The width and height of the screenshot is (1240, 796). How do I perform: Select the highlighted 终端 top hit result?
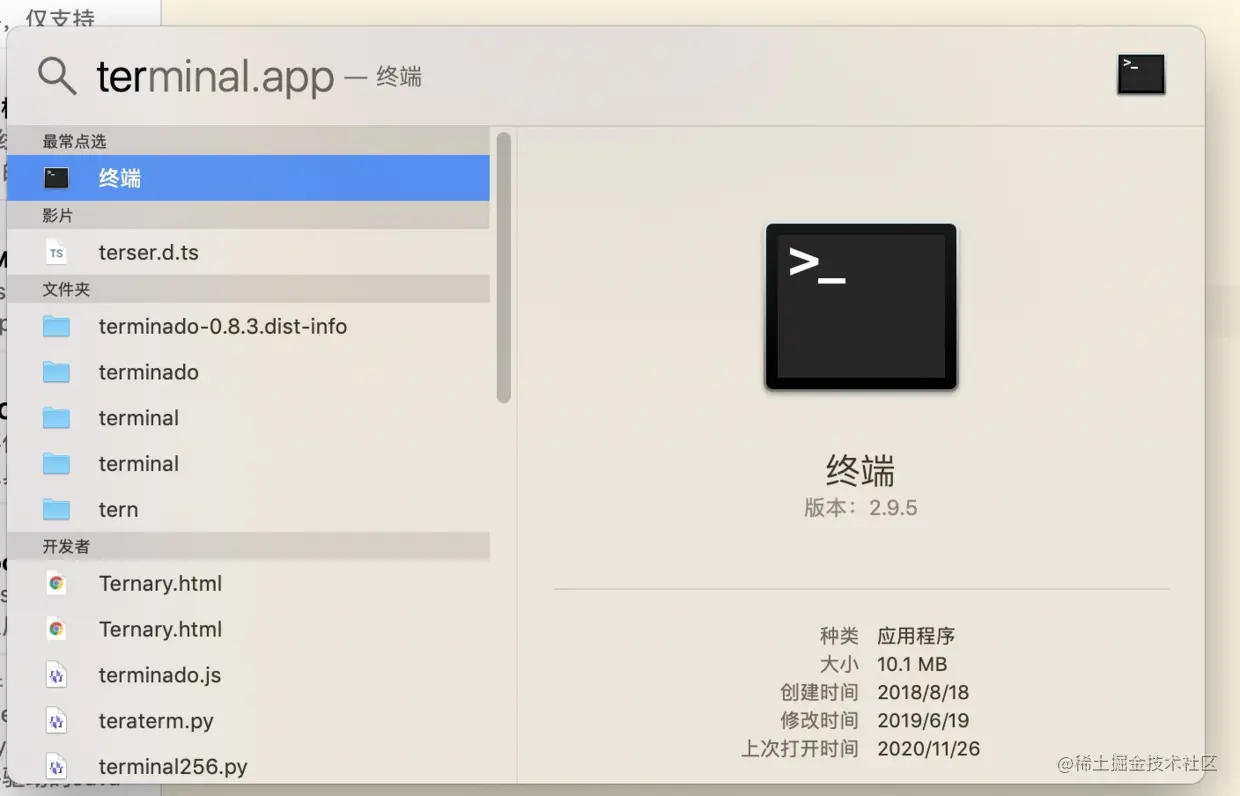point(248,178)
